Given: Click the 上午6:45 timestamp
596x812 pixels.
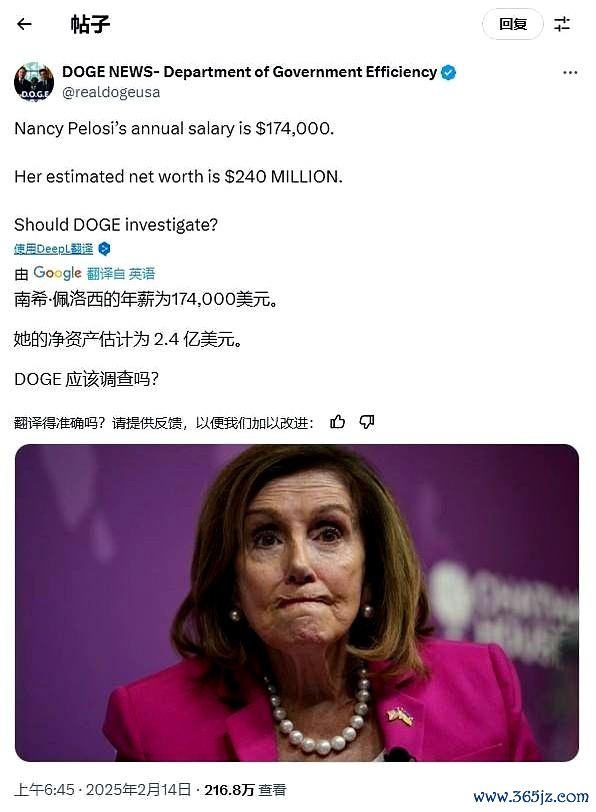Looking at the screenshot, I should 45,790.
